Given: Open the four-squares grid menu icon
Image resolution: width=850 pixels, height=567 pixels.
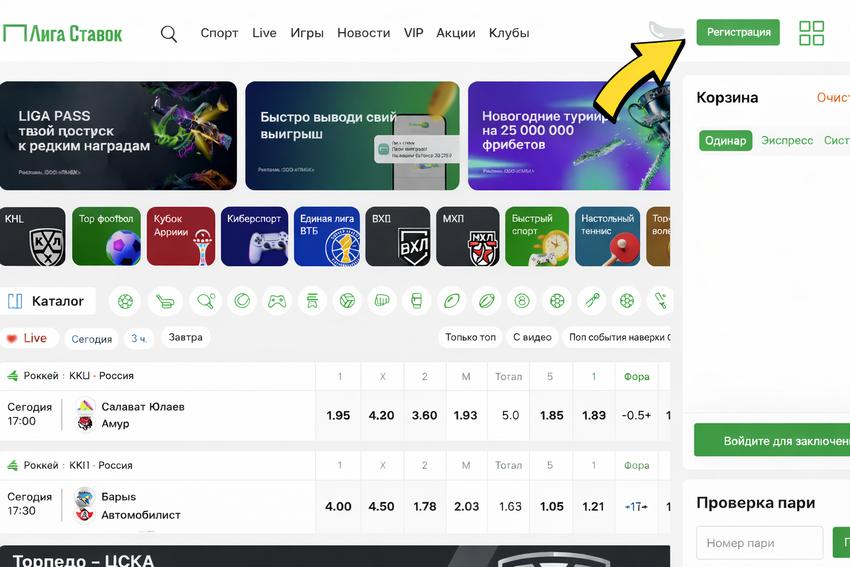Looking at the screenshot, I should click(812, 33).
